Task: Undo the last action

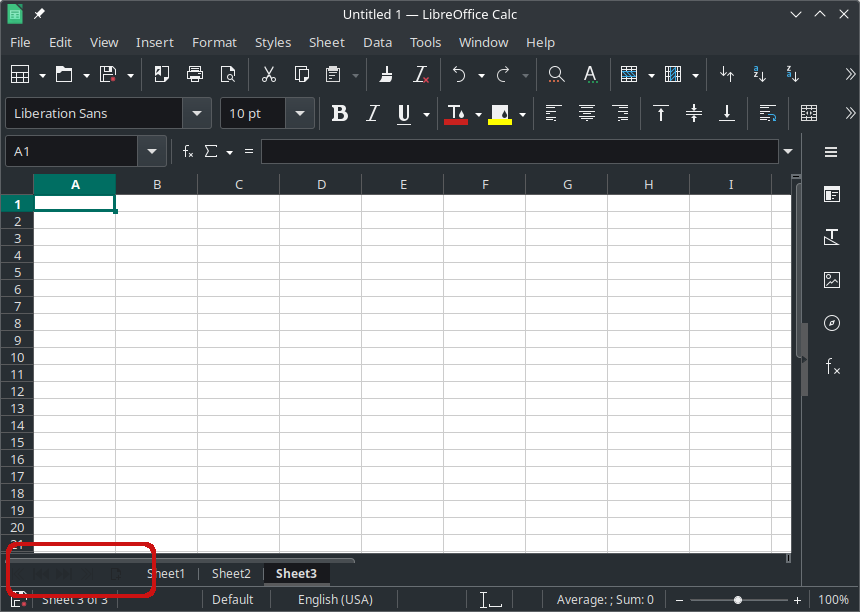Action: pos(459,74)
